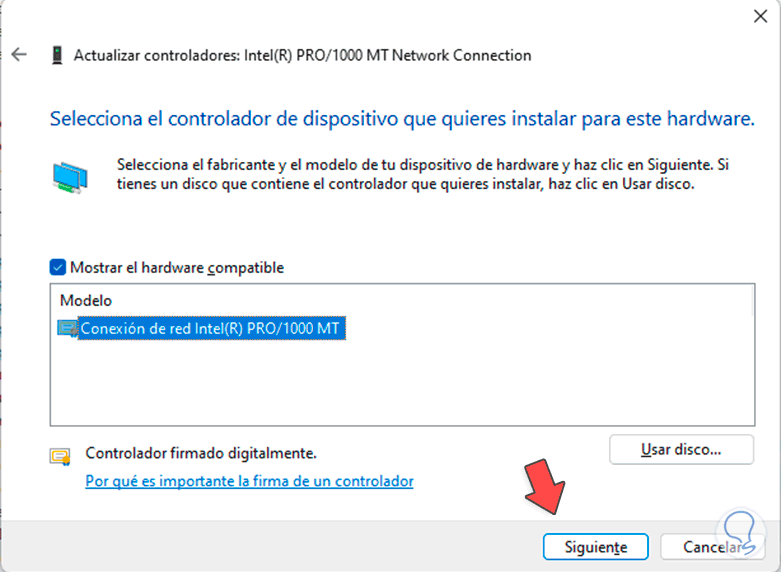Open link about driver signature importance
Viewport: 781px width, 572px height.
249,481
